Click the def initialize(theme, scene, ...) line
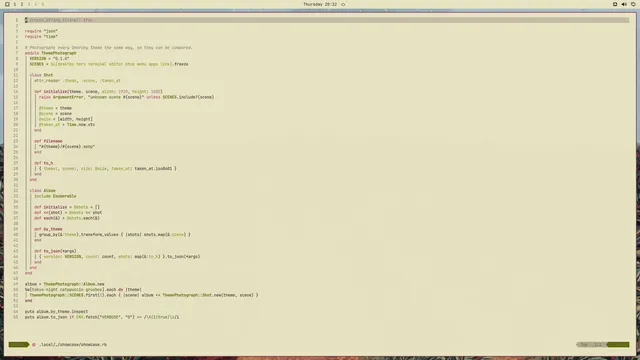Image resolution: width=640 pixels, height=360 pixels. click(x=98, y=91)
